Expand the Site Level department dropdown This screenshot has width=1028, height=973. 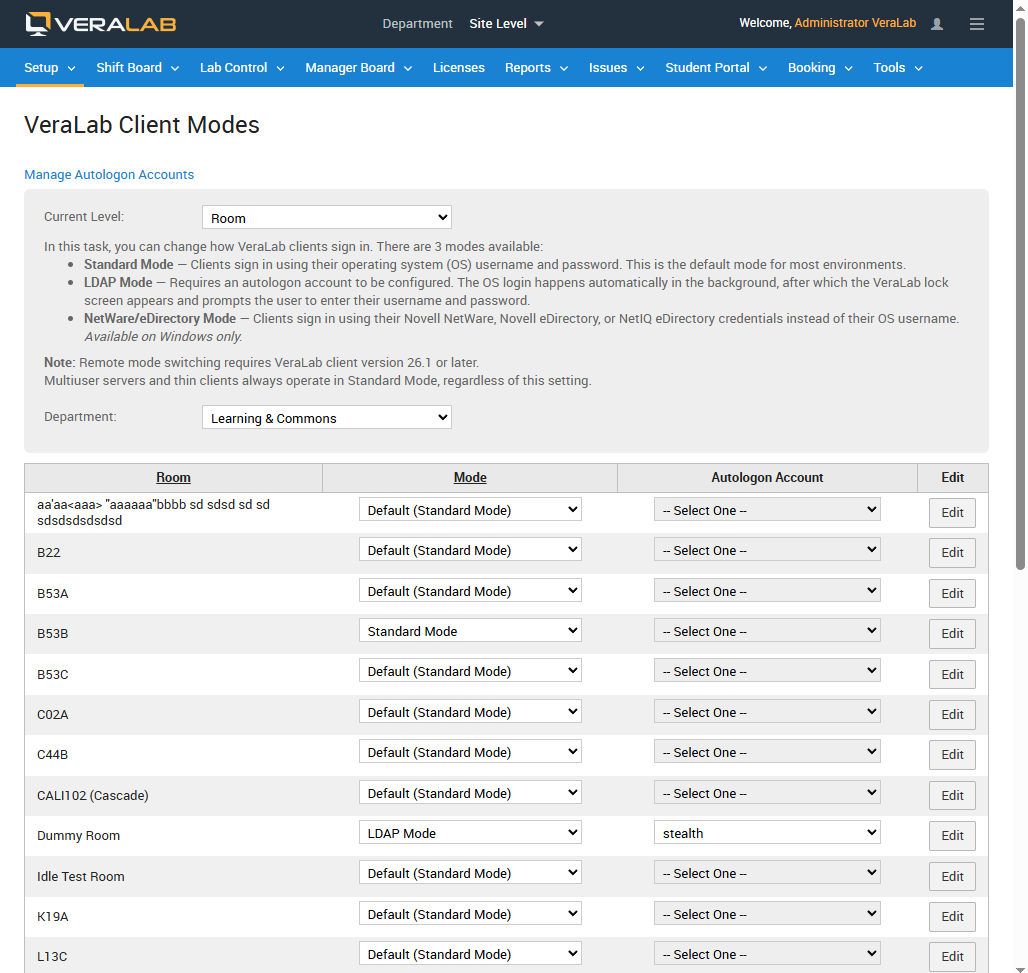tap(506, 24)
